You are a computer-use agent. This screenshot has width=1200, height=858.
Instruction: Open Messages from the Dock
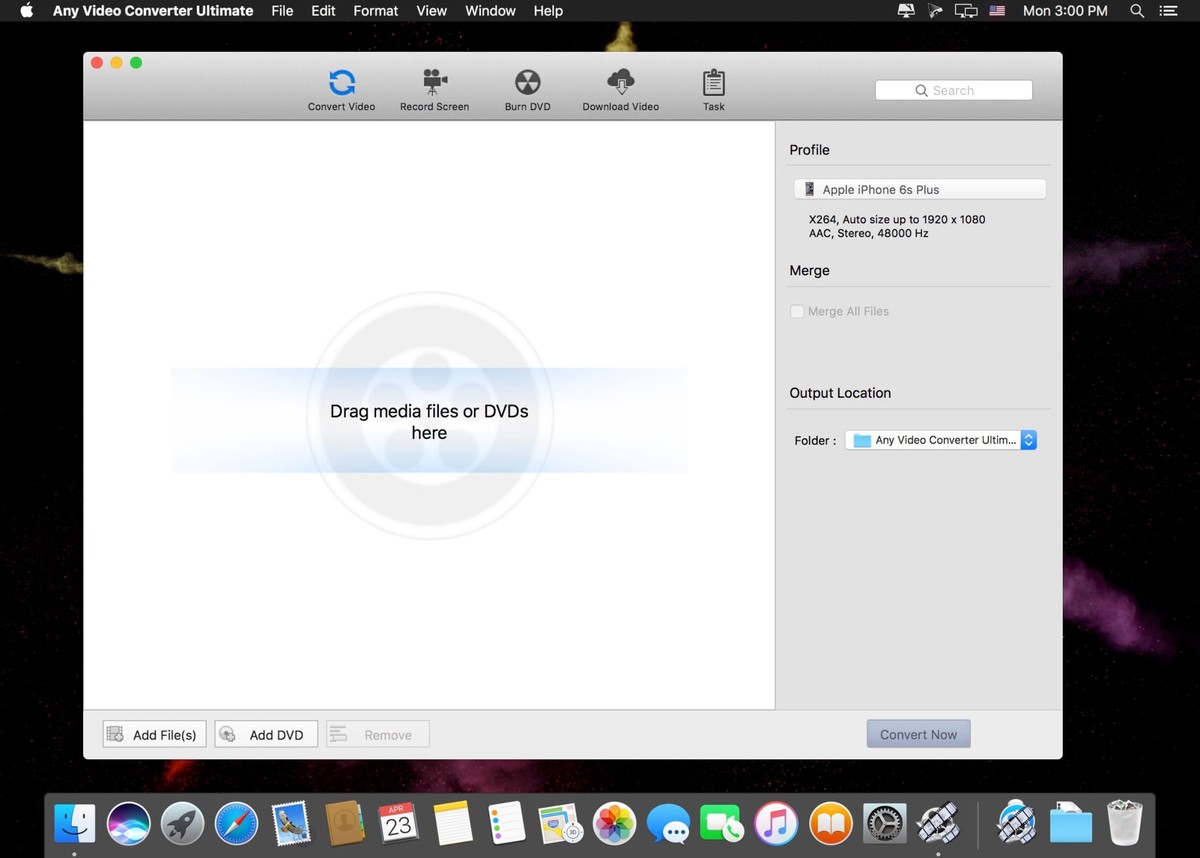(668, 824)
